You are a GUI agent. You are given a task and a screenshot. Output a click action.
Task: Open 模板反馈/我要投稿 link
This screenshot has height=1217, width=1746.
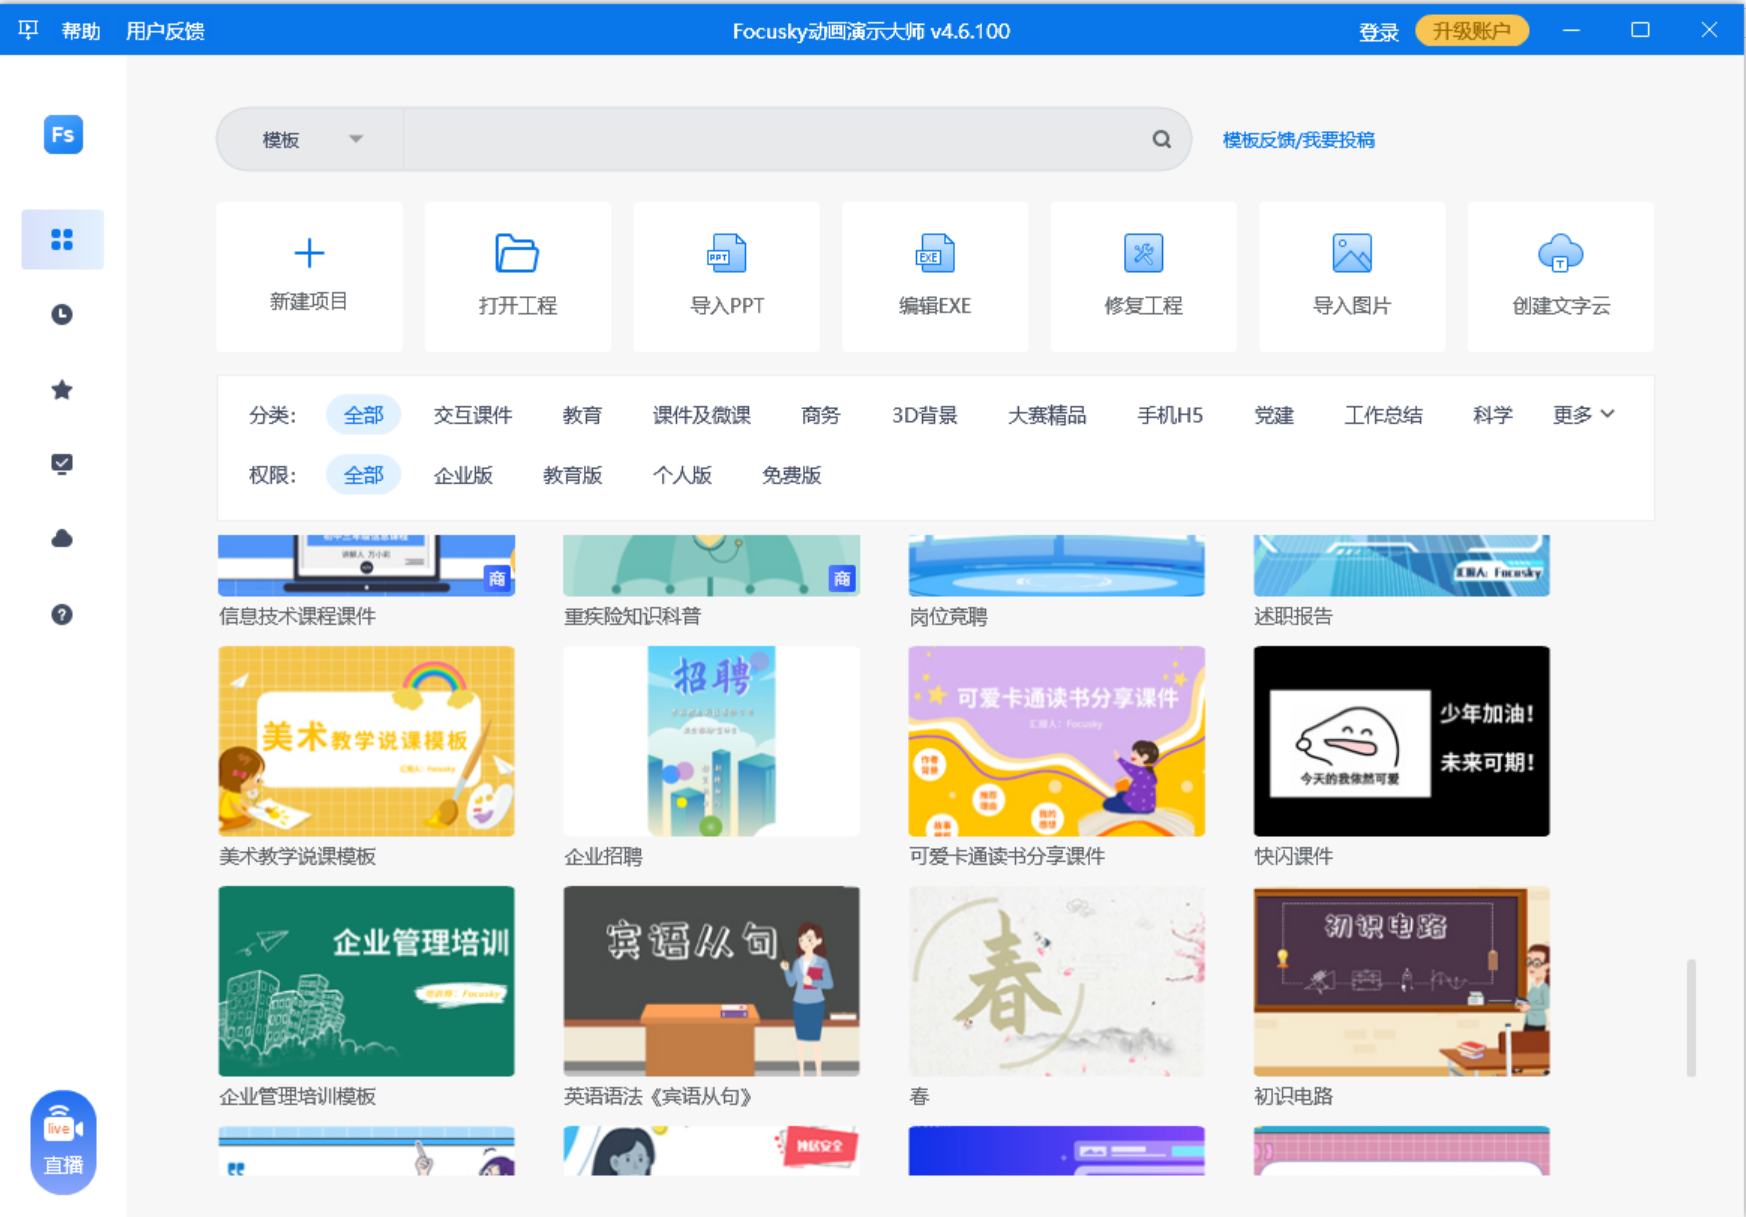[x=1298, y=140]
